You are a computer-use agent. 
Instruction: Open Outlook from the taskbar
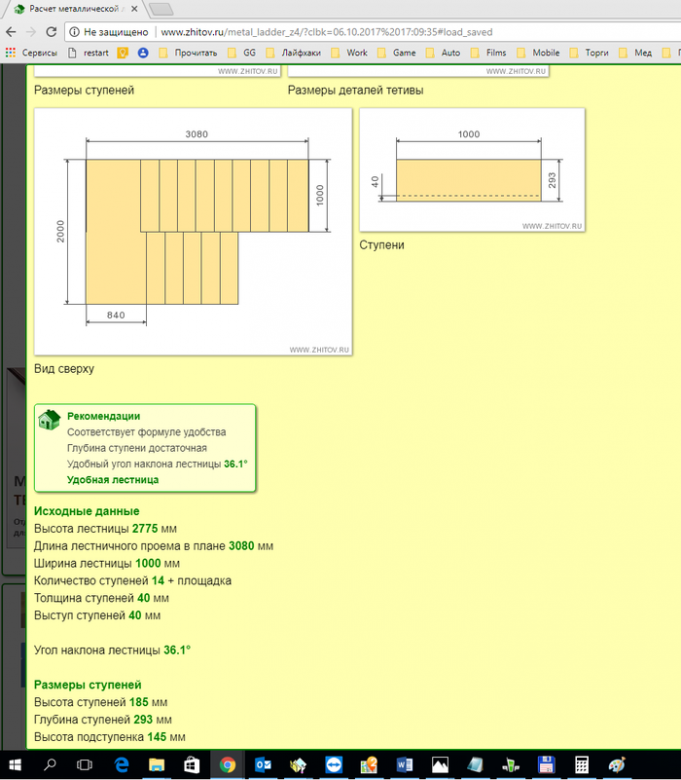[264, 765]
